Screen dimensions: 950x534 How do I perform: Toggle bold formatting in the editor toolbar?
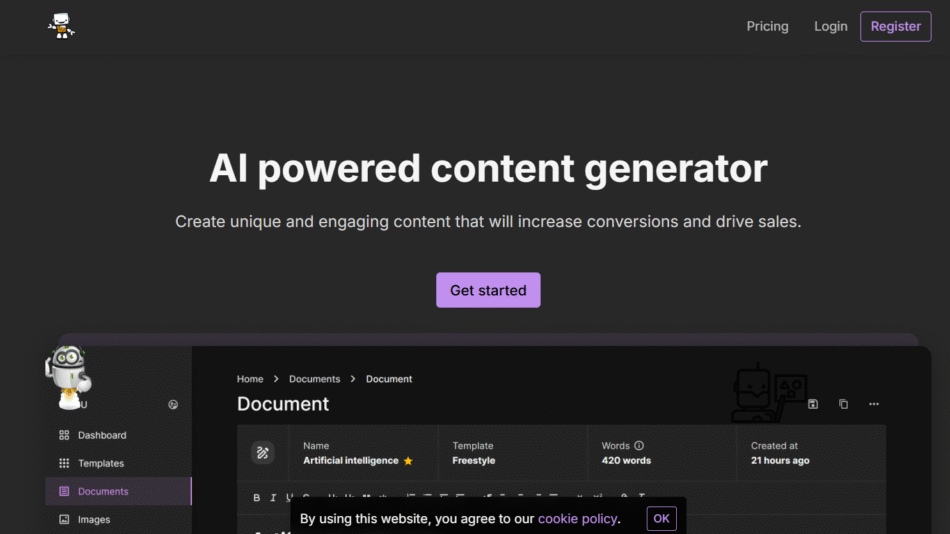(257, 497)
